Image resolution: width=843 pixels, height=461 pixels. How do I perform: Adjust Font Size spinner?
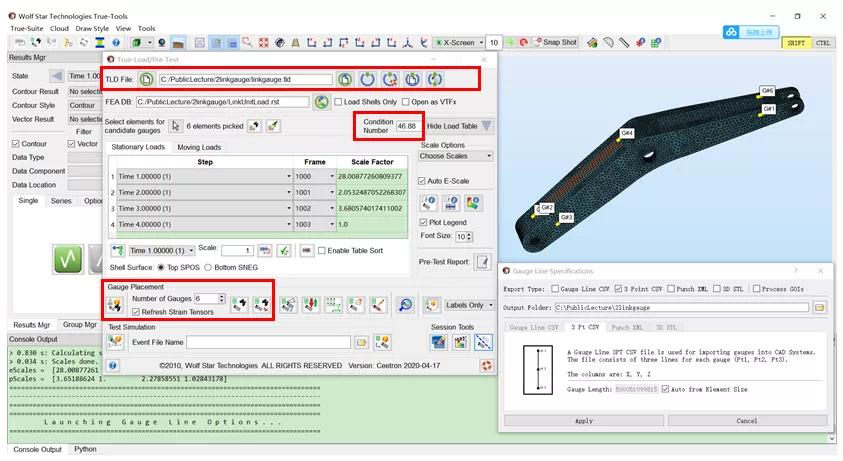tap(469, 237)
